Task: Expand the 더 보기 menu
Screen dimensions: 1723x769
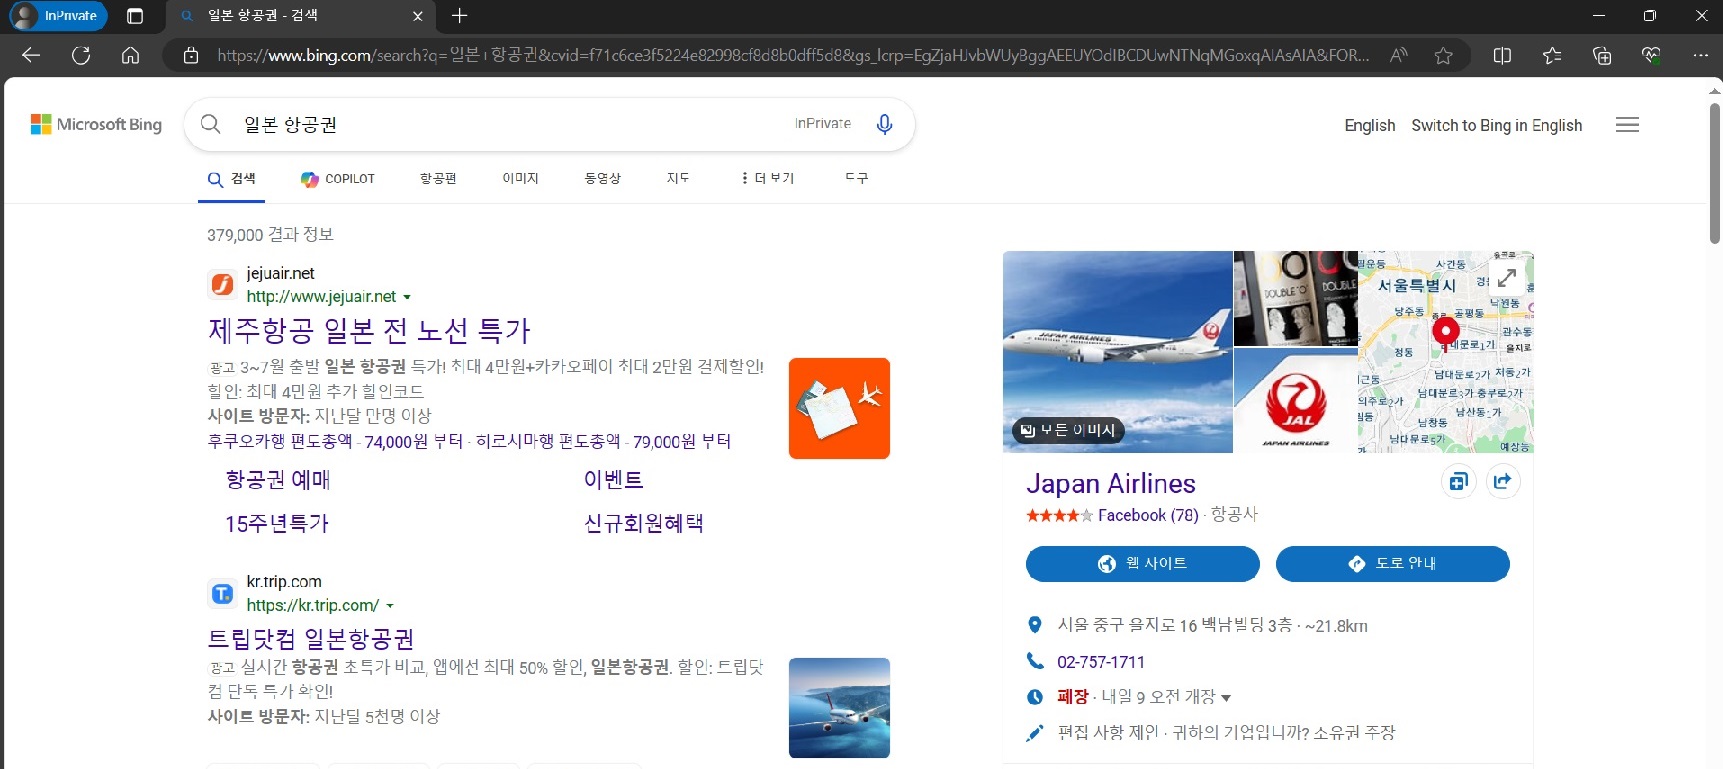Action: 767,178
